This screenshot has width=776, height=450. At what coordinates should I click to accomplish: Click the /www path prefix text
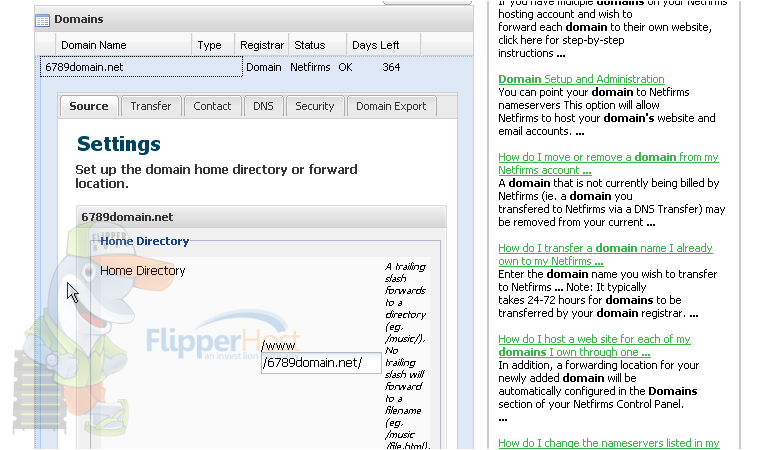click(278, 346)
